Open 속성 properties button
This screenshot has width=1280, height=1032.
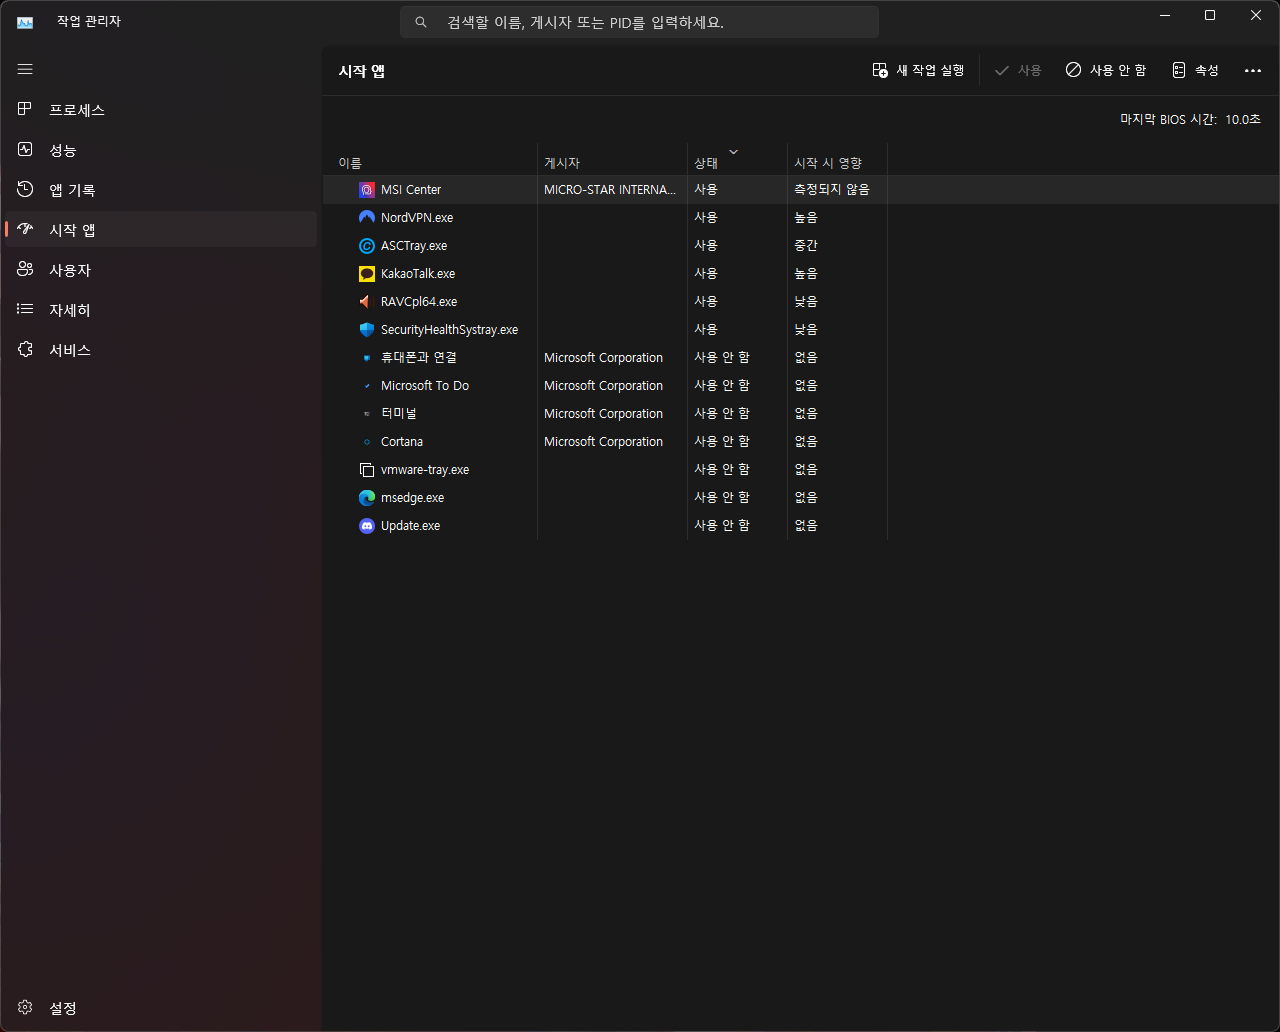(x=1195, y=70)
